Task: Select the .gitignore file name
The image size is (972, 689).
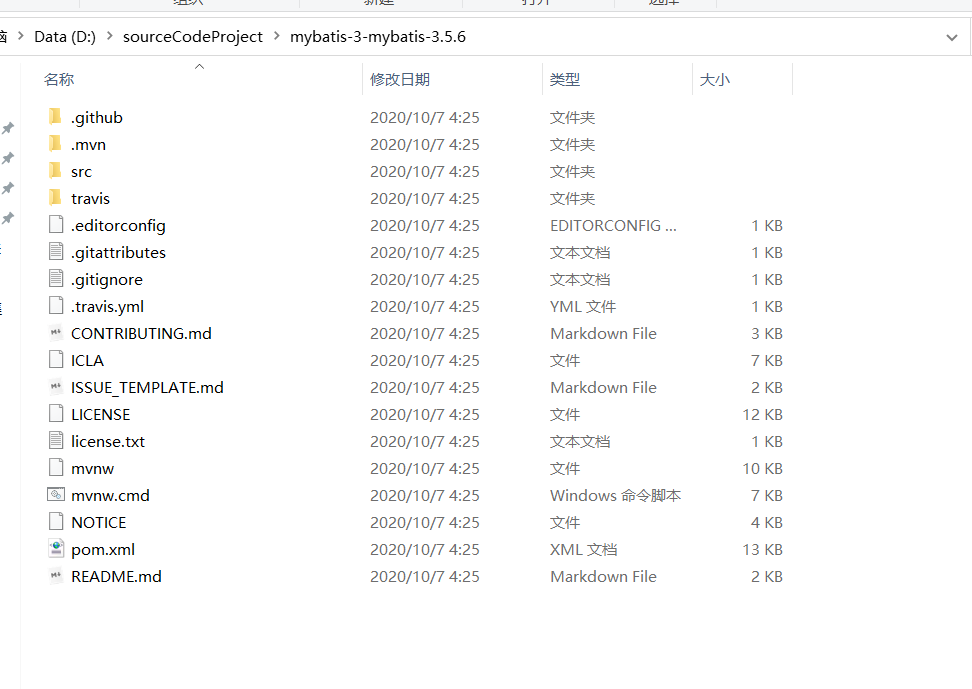Action: pyautogui.click(x=107, y=280)
